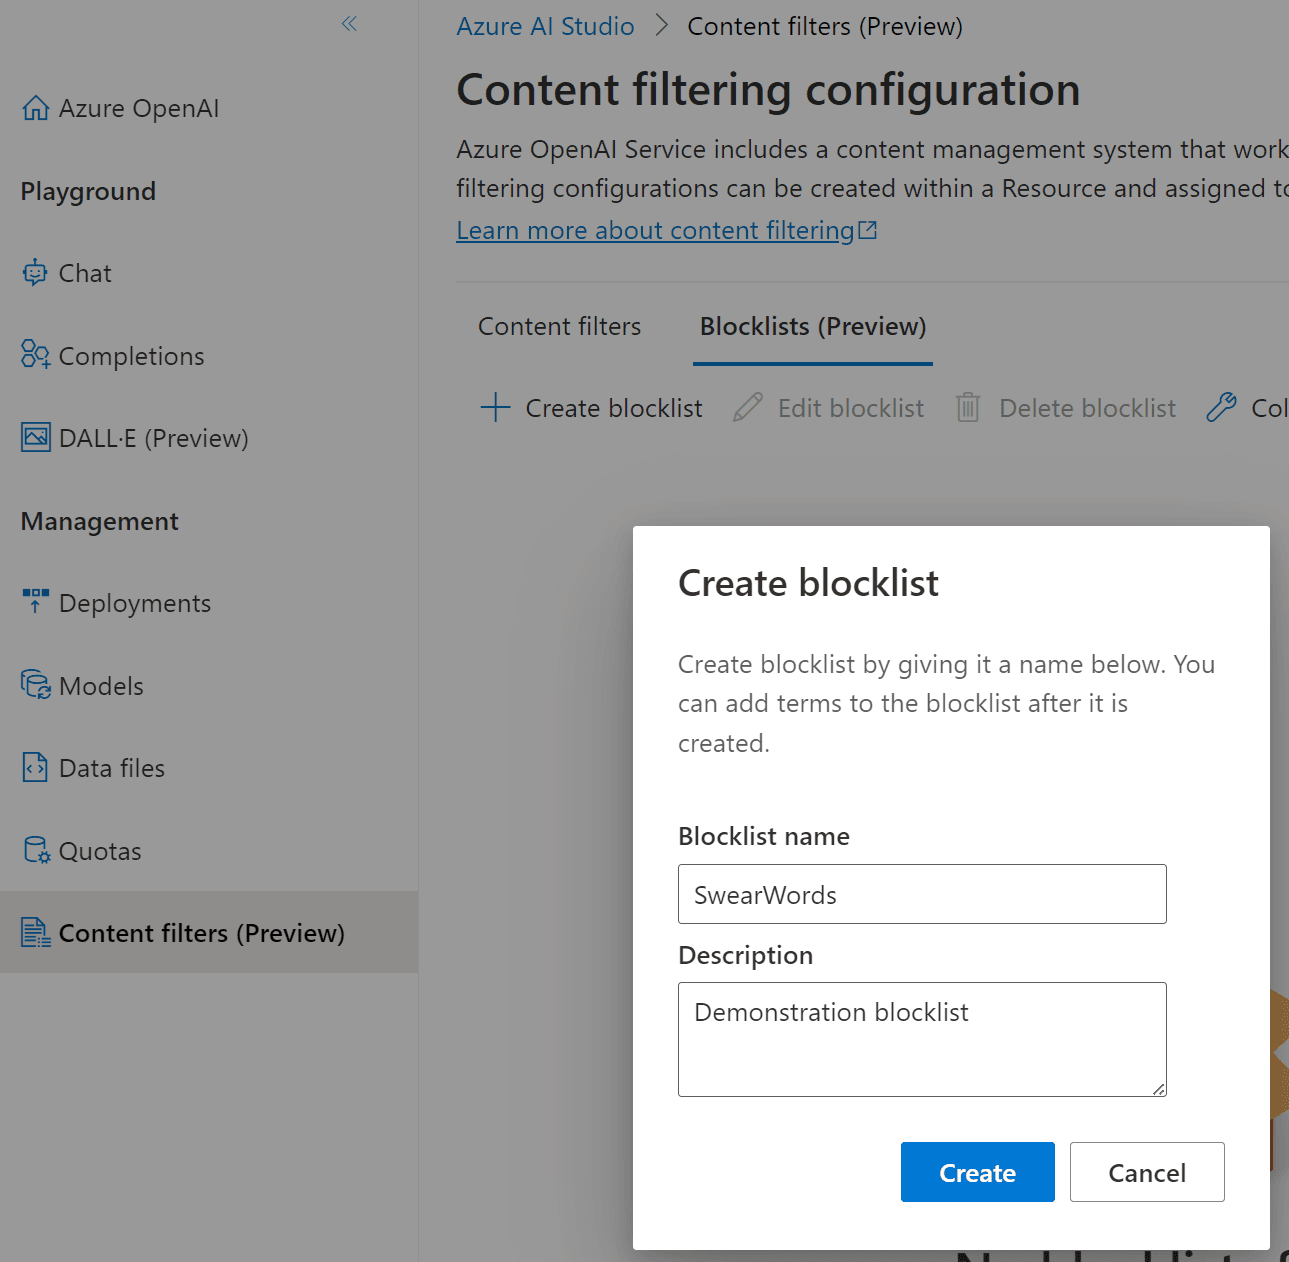1289x1262 pixels.
Task: Click Azure AI Studio breadcrumb link
Action: [x=545, y=26]
